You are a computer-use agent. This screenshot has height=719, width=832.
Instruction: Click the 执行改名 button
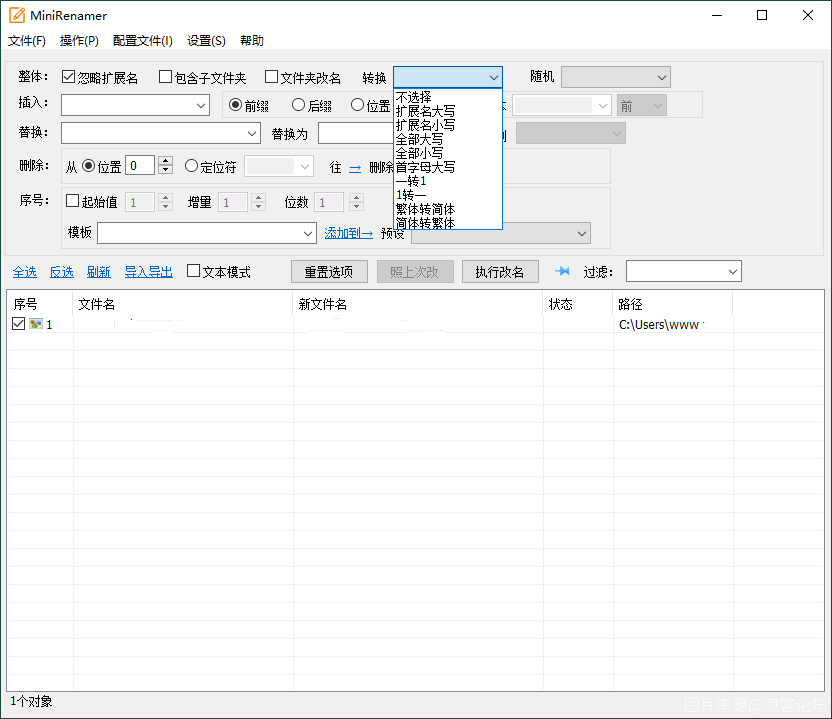click(500, 272)
